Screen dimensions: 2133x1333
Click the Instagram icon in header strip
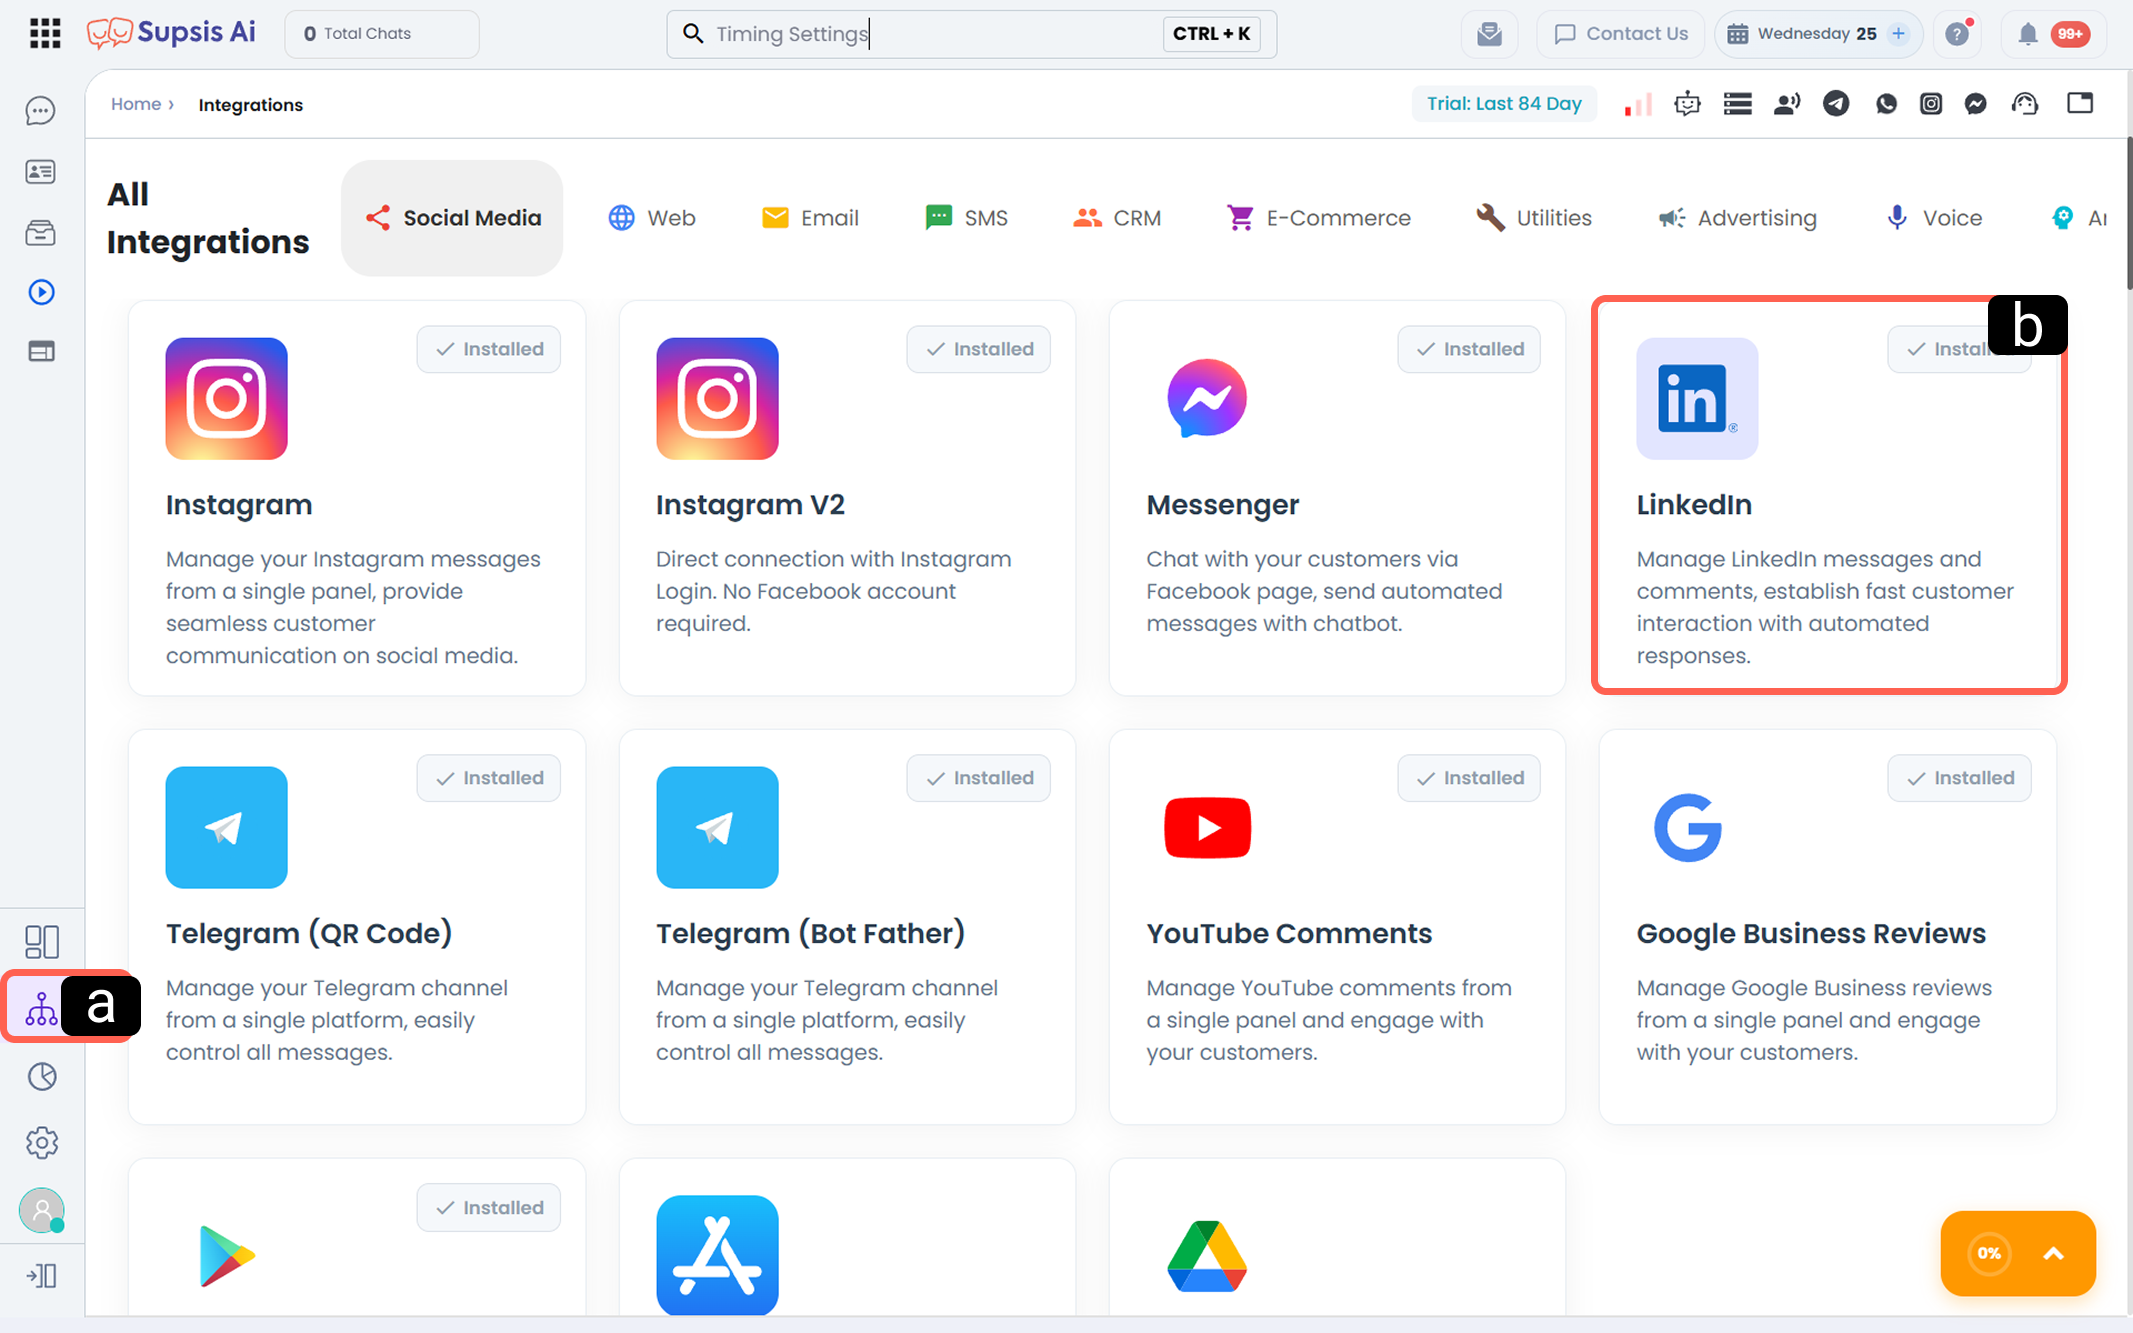(1931, 104)
